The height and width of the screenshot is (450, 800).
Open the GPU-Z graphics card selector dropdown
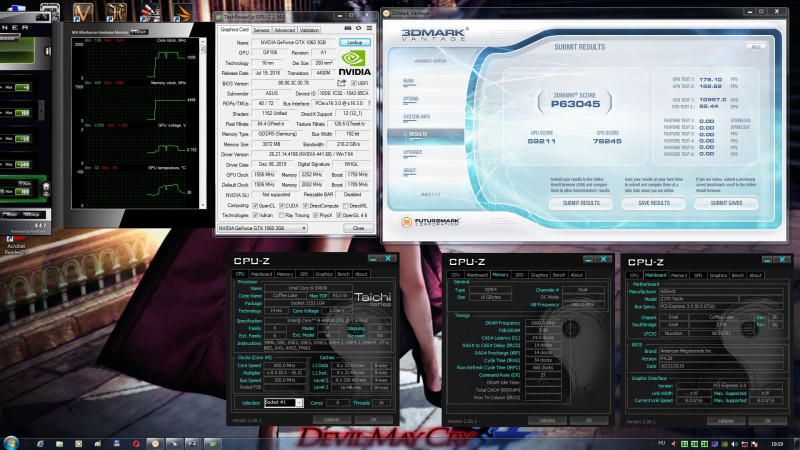[262, 228]
